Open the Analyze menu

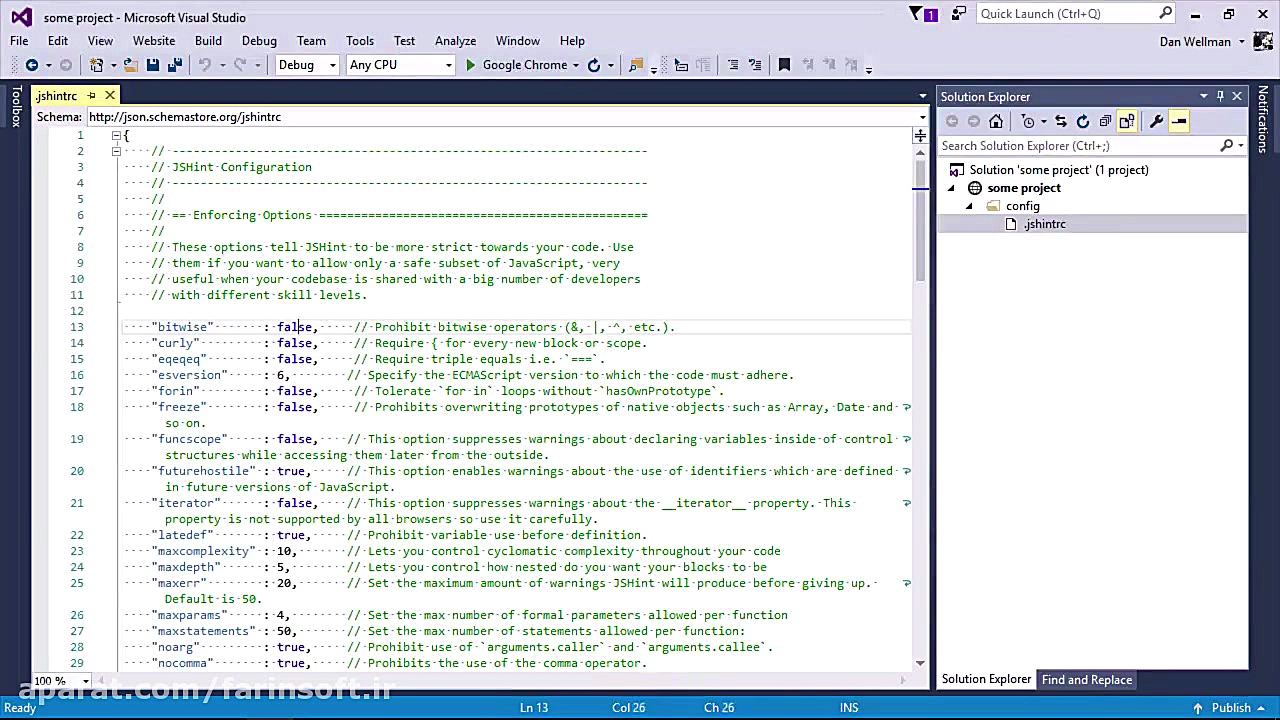(x=455, y=41)
